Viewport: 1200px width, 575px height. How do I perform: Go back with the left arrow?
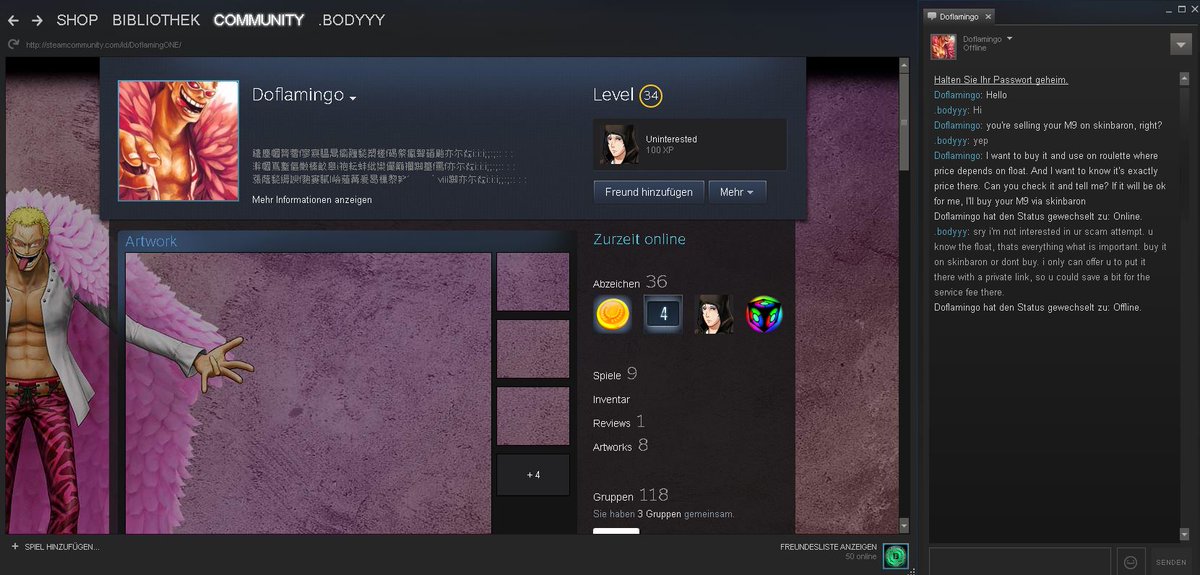point(13,20)
